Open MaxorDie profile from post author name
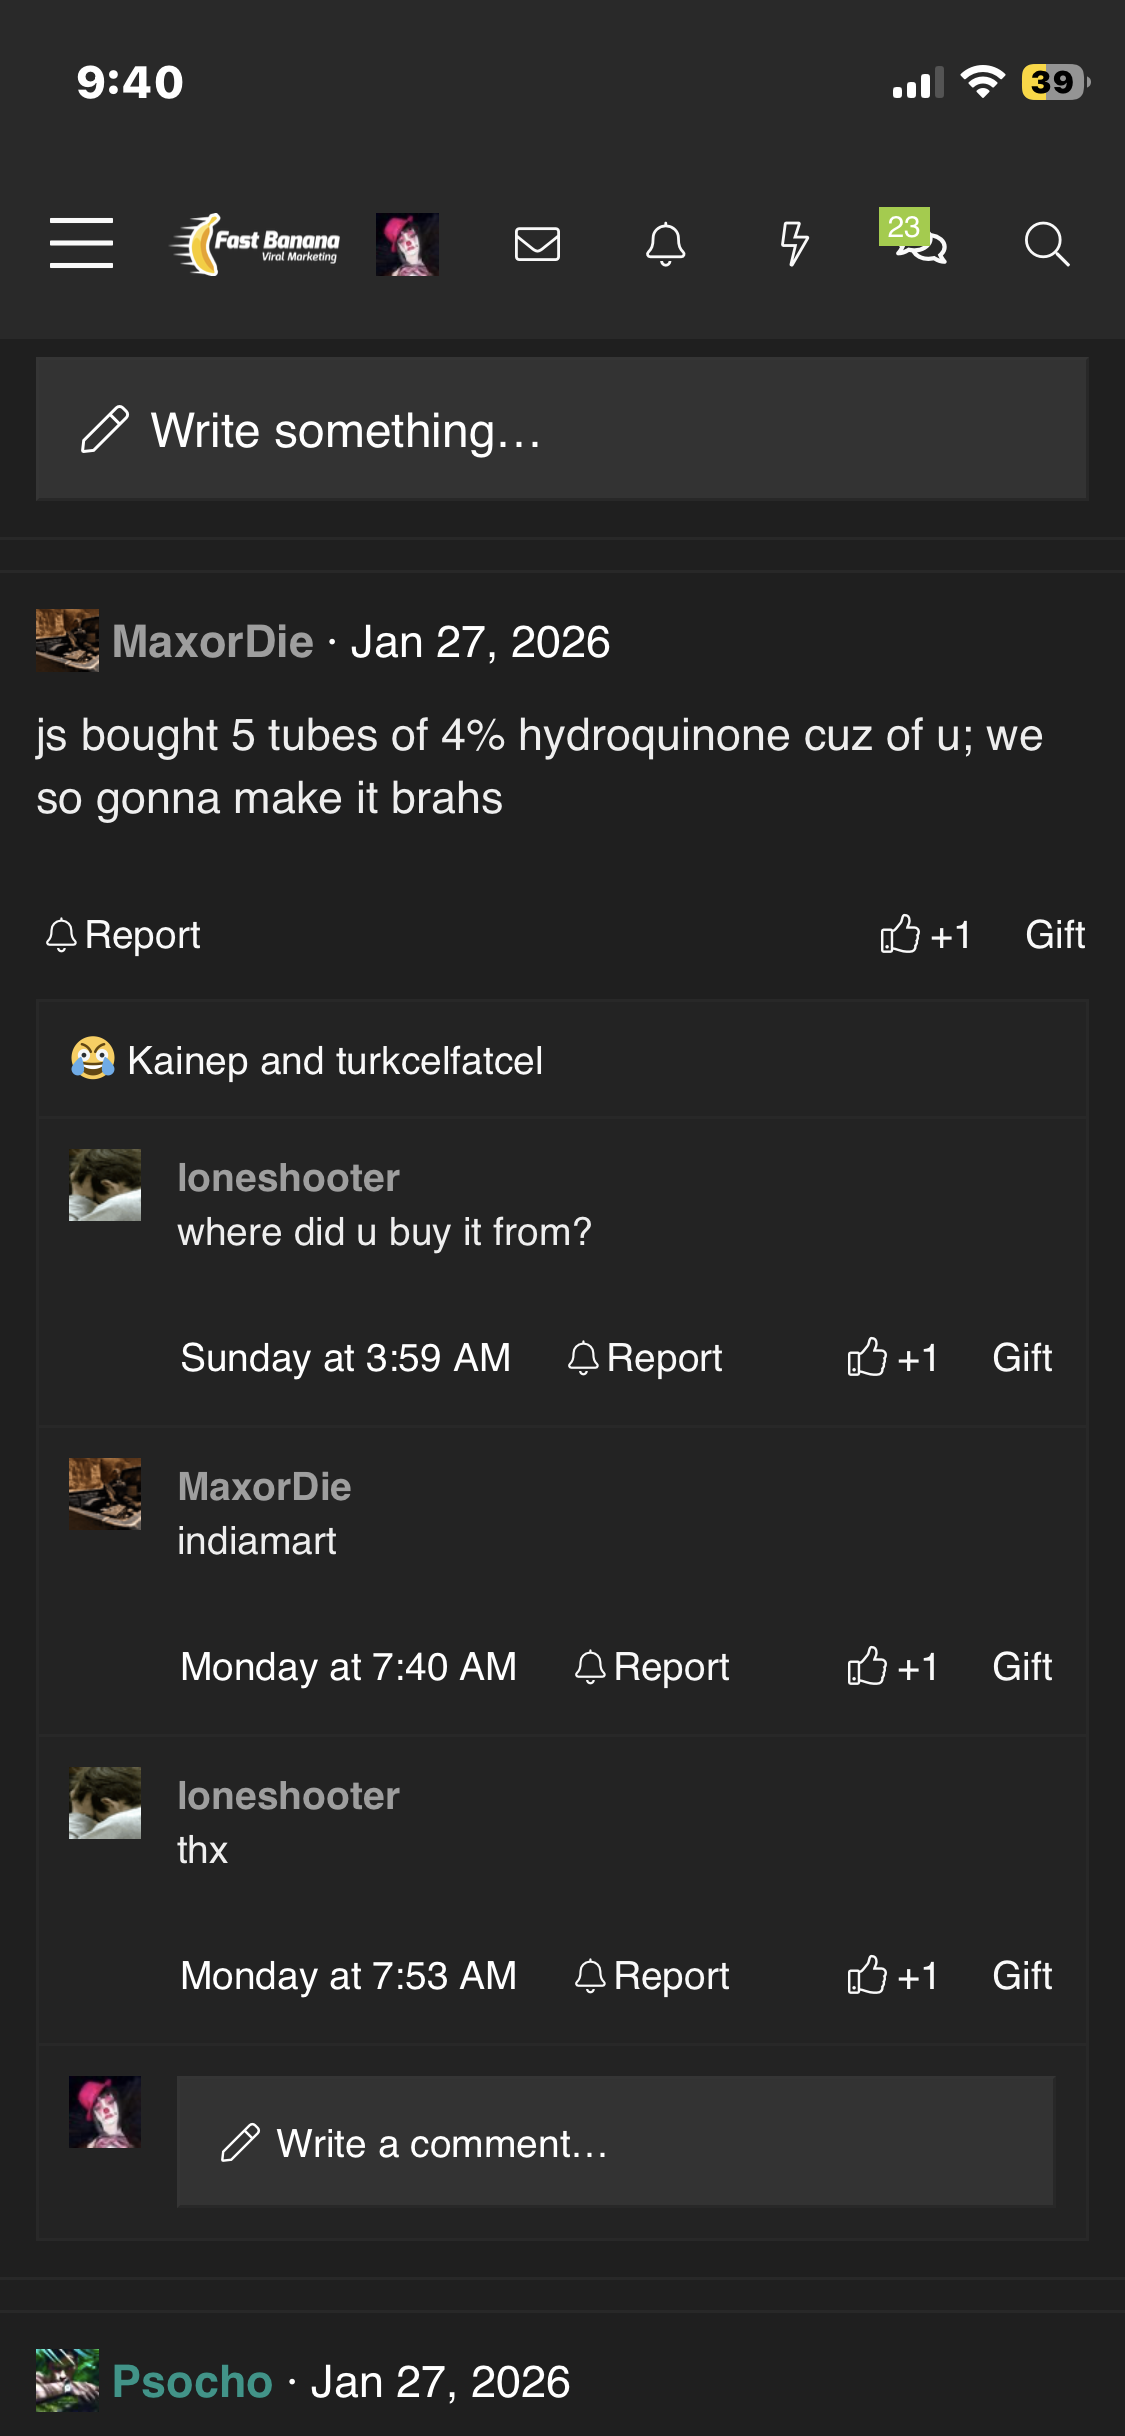The width and height of the screenshot is (1125, 2436). pos(213,642)
